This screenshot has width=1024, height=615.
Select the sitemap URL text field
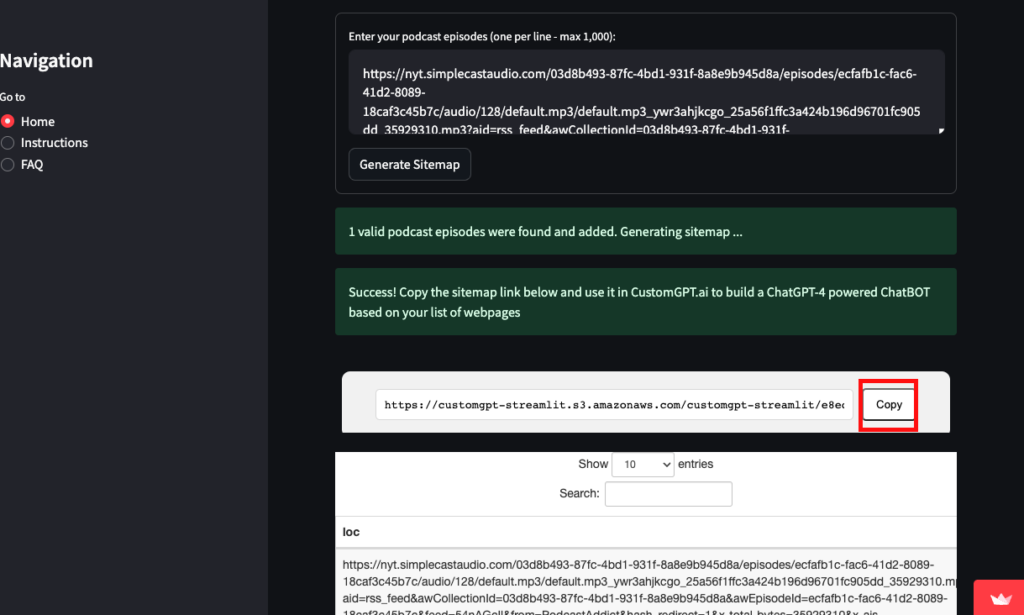614,405
